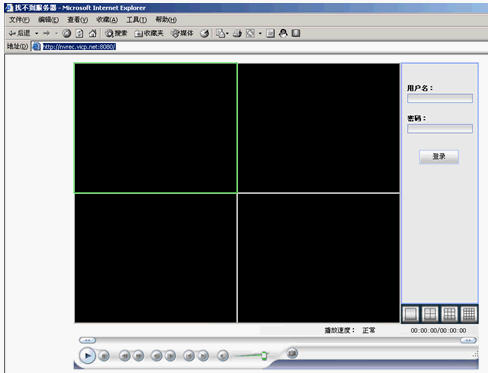Focus the 用户名 username input field
Screen dimensions: 488x373
(x=440, y=98)
